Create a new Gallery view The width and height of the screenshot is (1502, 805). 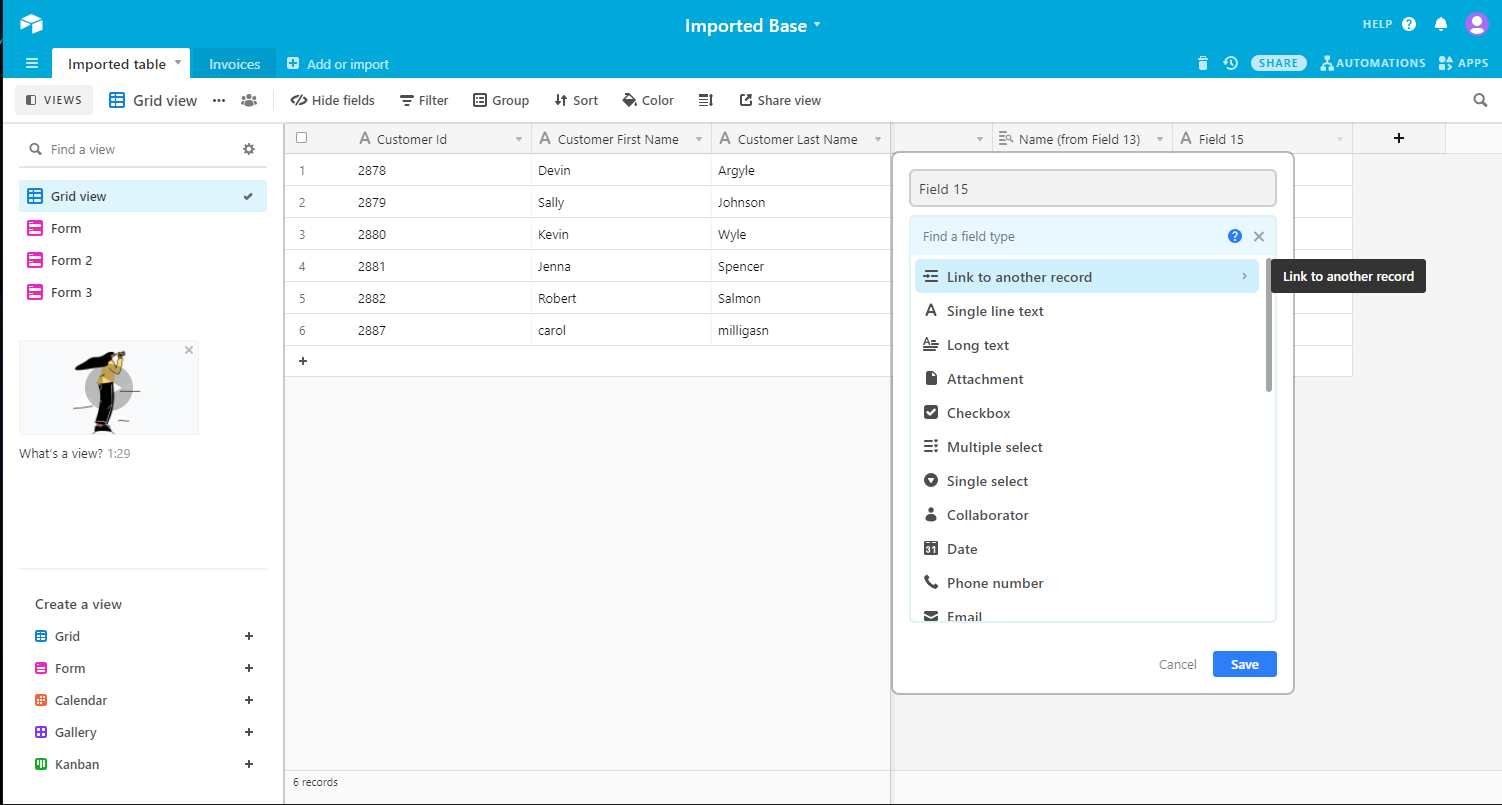click(143, 732)
